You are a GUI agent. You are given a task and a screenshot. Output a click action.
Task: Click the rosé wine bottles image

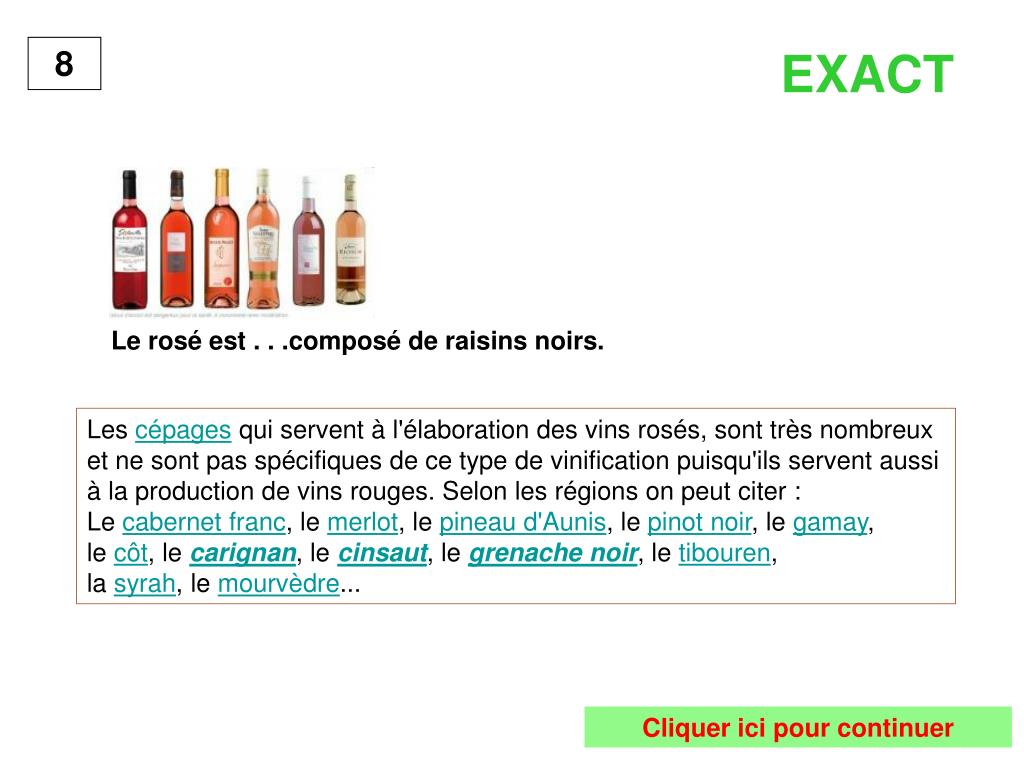[242, 240]
